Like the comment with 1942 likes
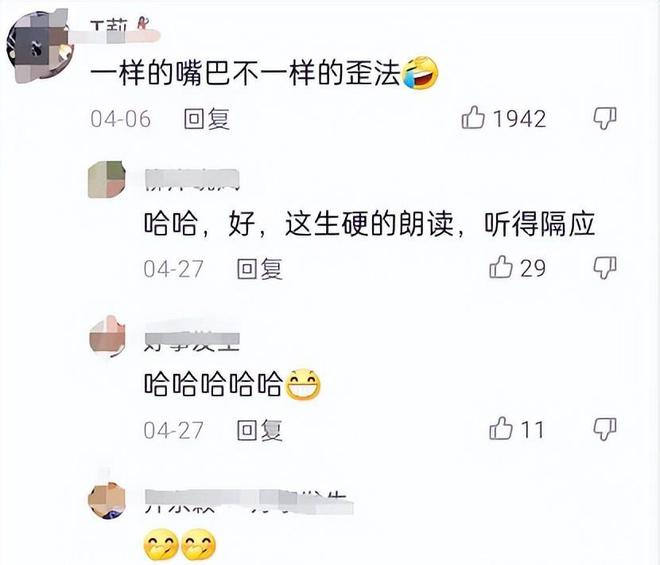 [x=474, y=117]
